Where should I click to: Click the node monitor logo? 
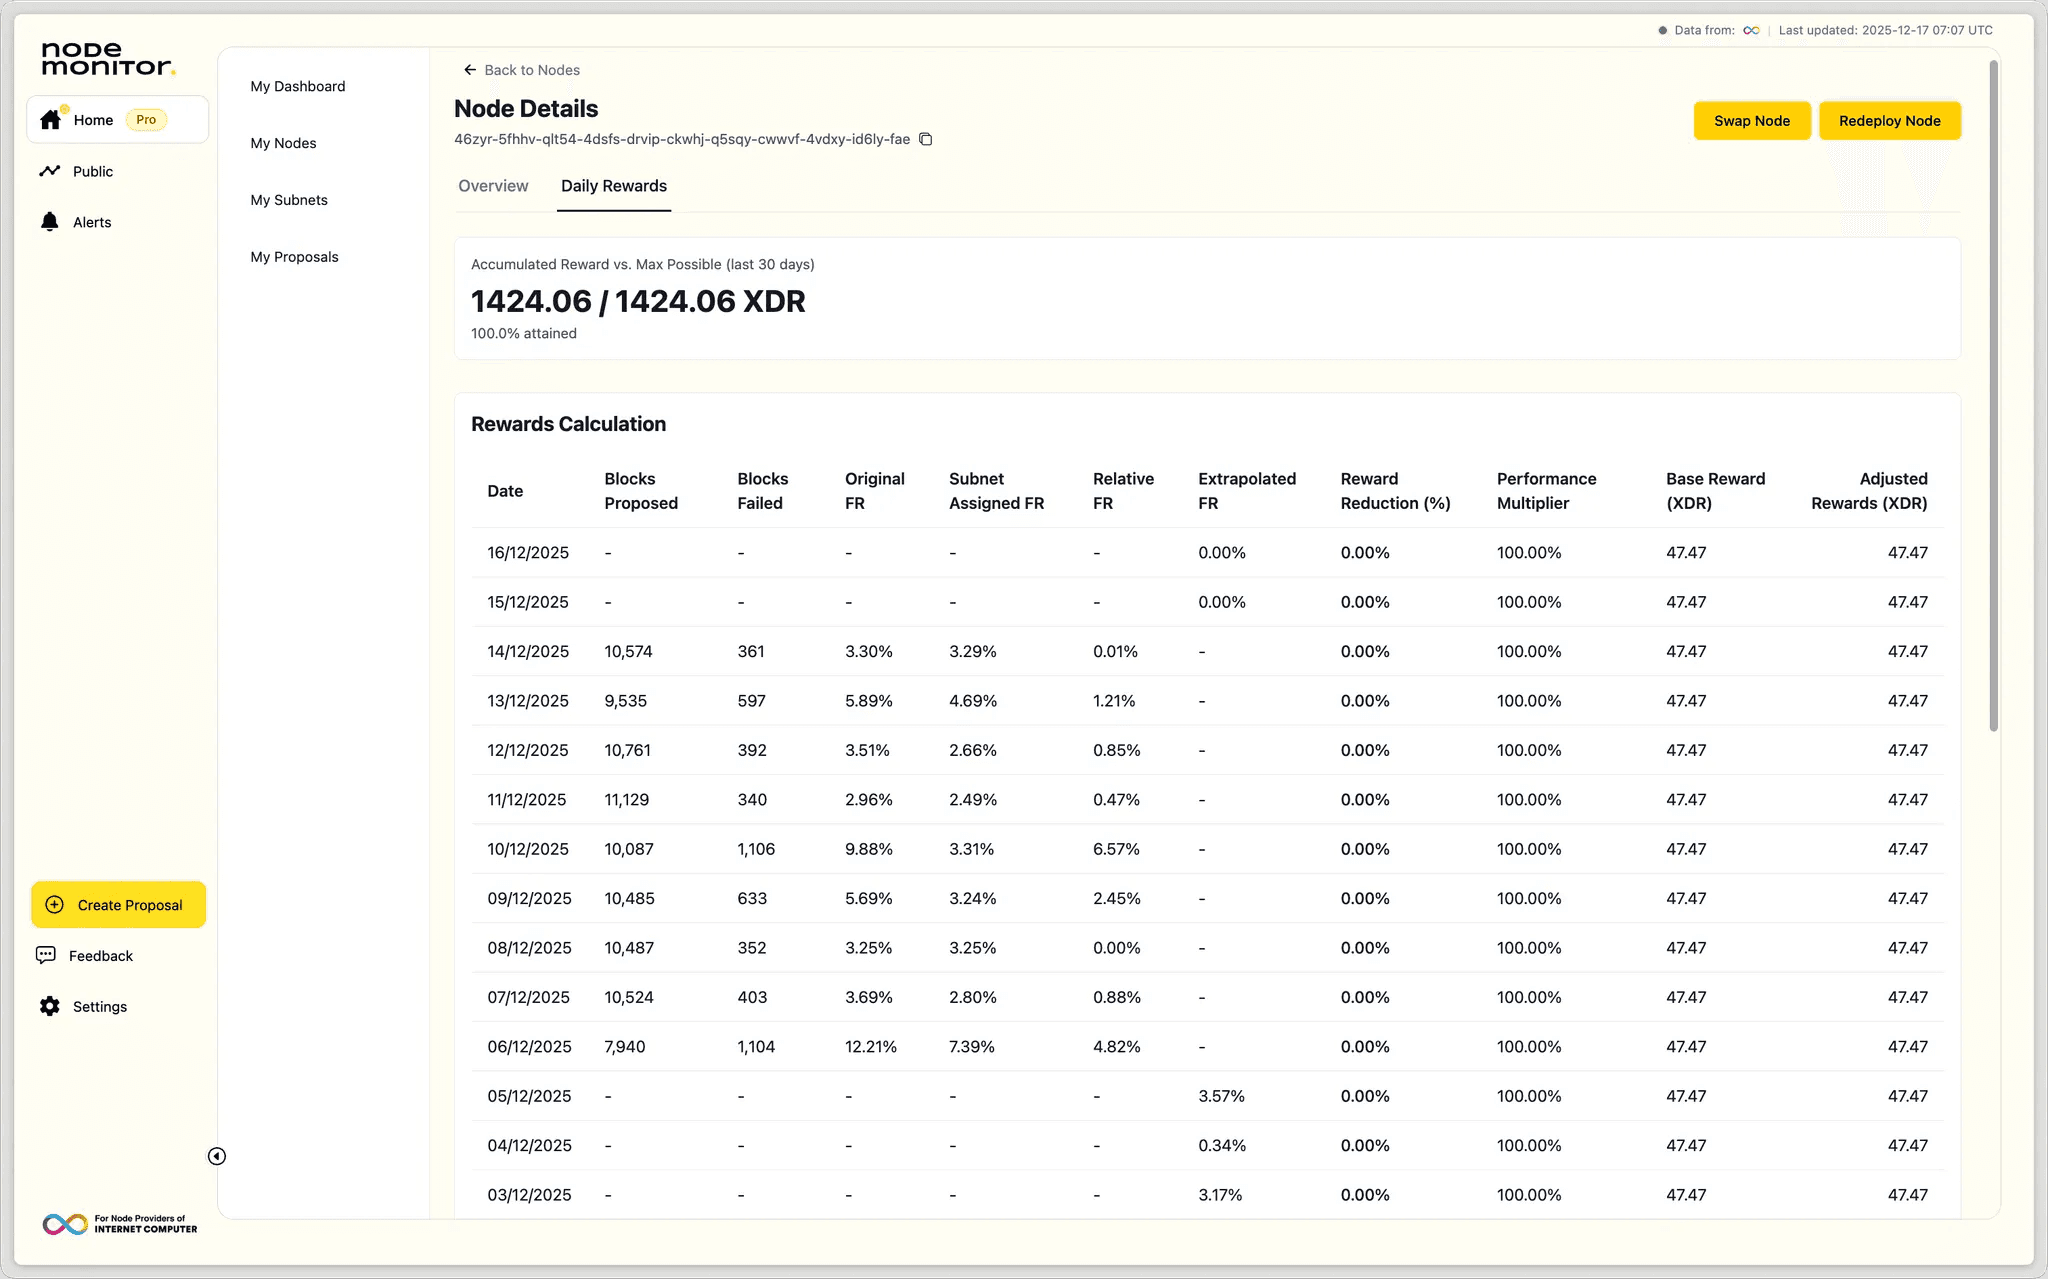coord(108,59)
